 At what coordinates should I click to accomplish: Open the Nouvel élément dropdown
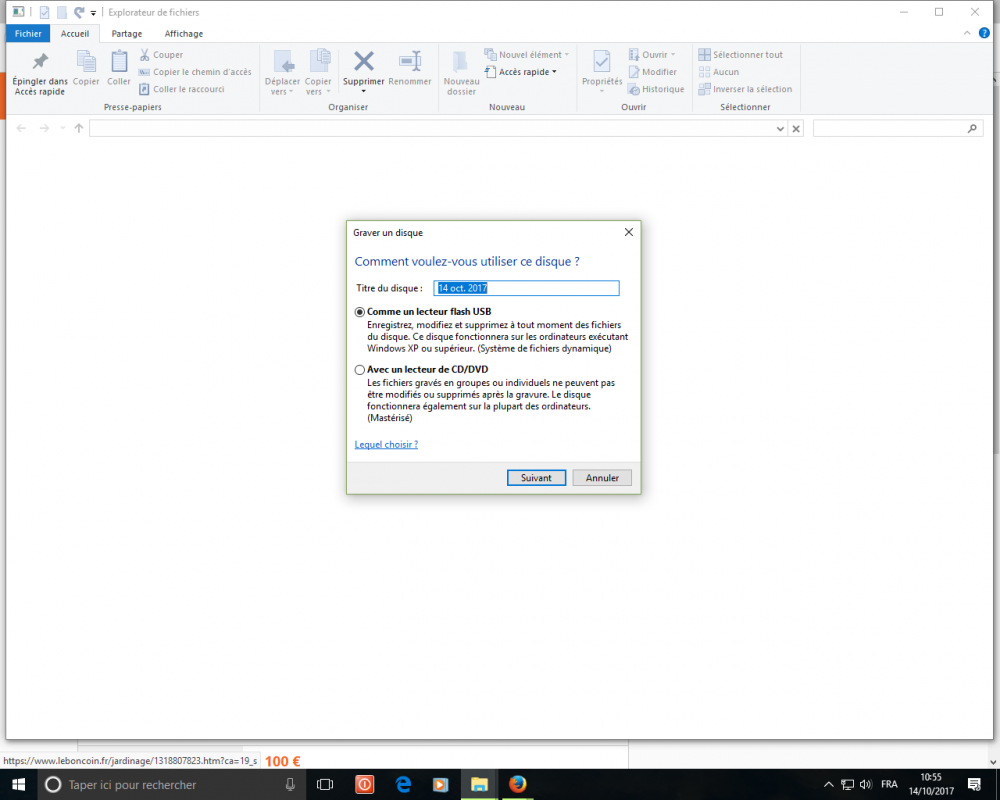tap(526, 55)
